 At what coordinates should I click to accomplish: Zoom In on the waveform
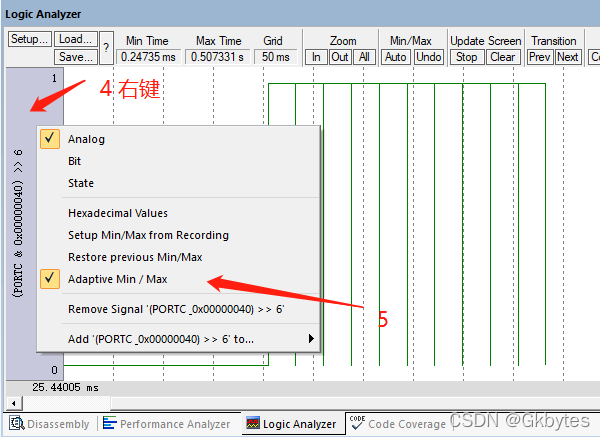[x=316, y=57]
